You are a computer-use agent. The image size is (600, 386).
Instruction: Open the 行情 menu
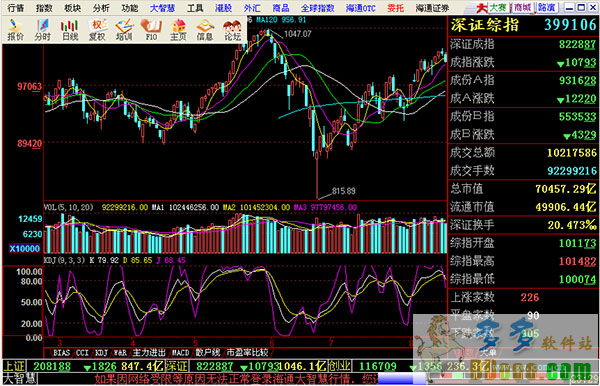15,8
